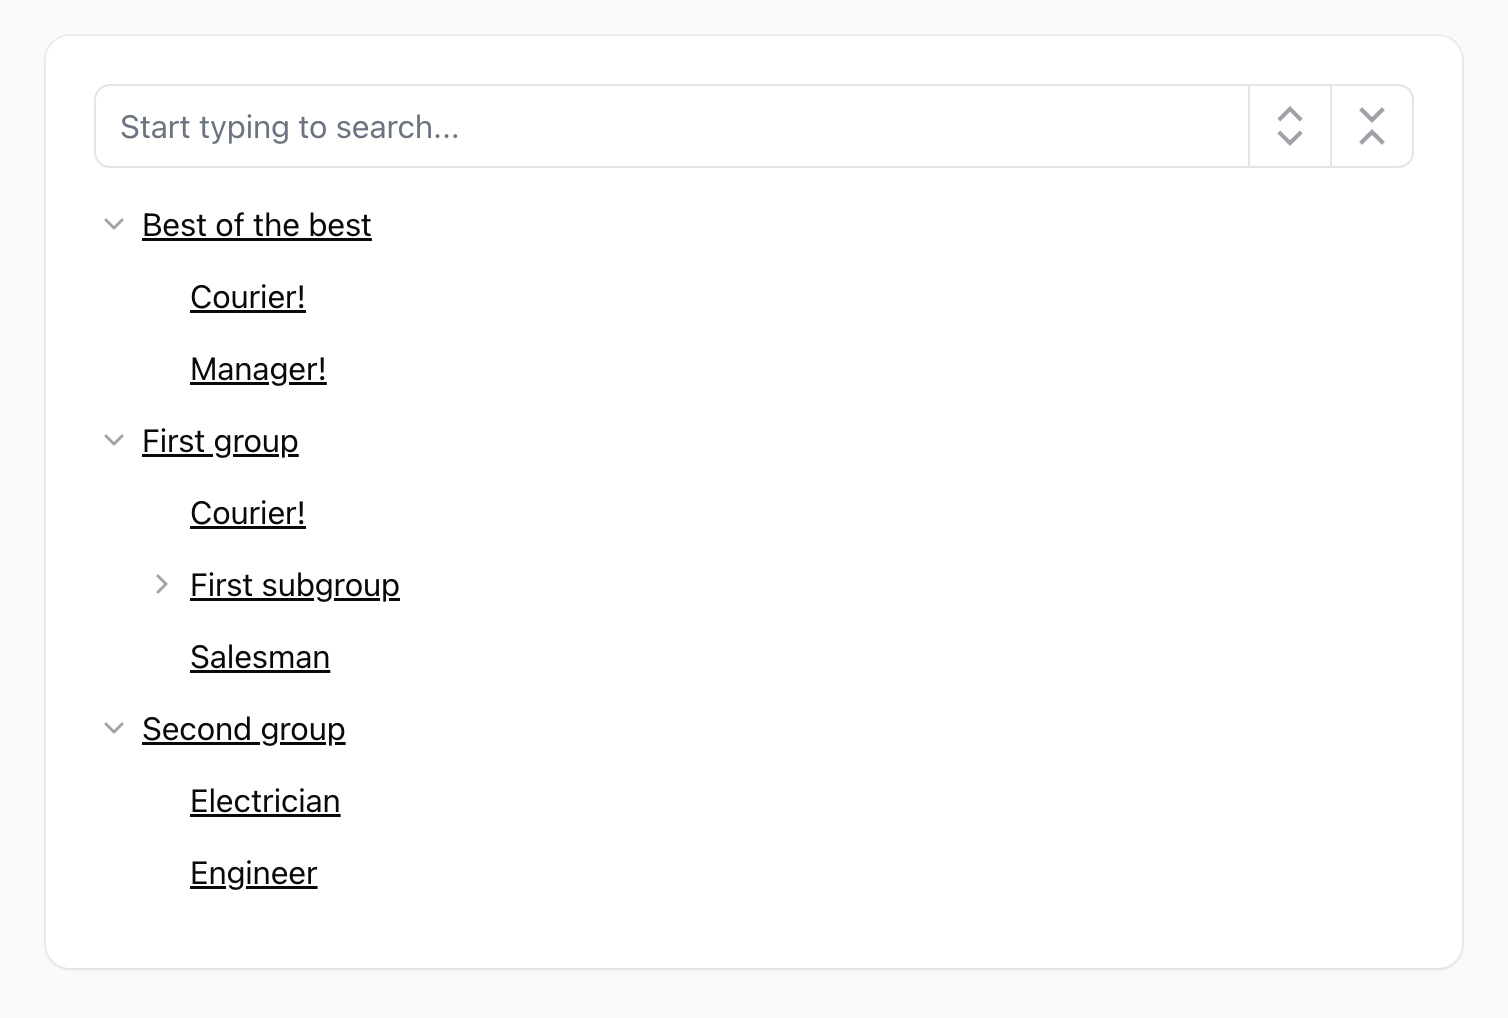Select the 'Manager!' item
Image resolution: width=1508 pixels, height=1018 pixels.
click(257, 369)
